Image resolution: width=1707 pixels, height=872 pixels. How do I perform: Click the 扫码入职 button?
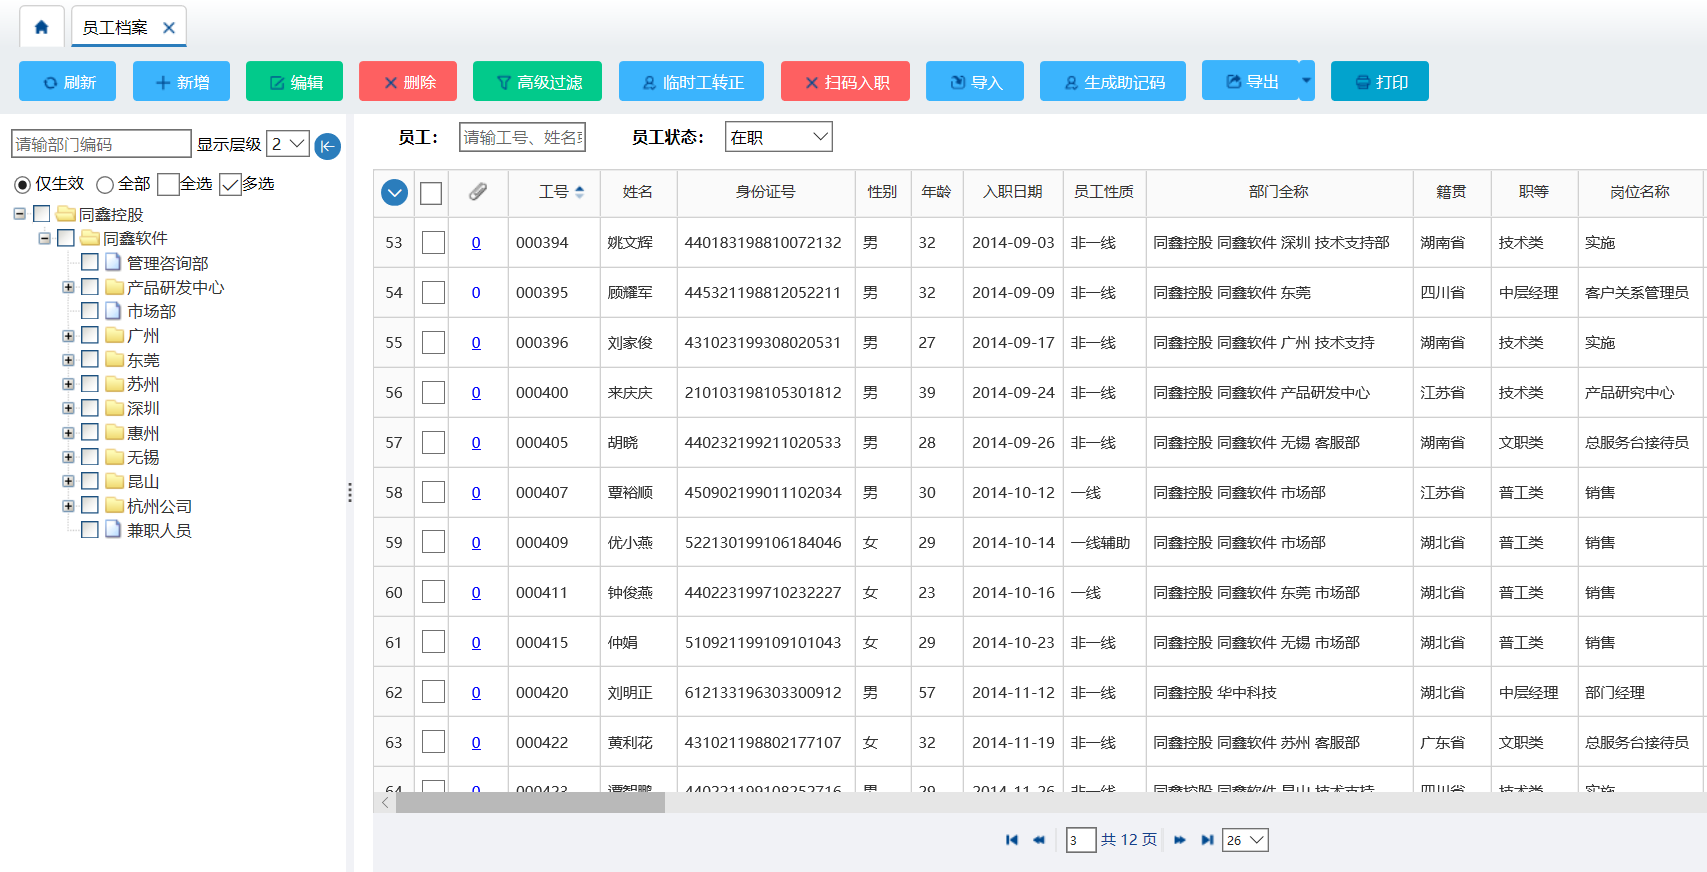(845, 82)
